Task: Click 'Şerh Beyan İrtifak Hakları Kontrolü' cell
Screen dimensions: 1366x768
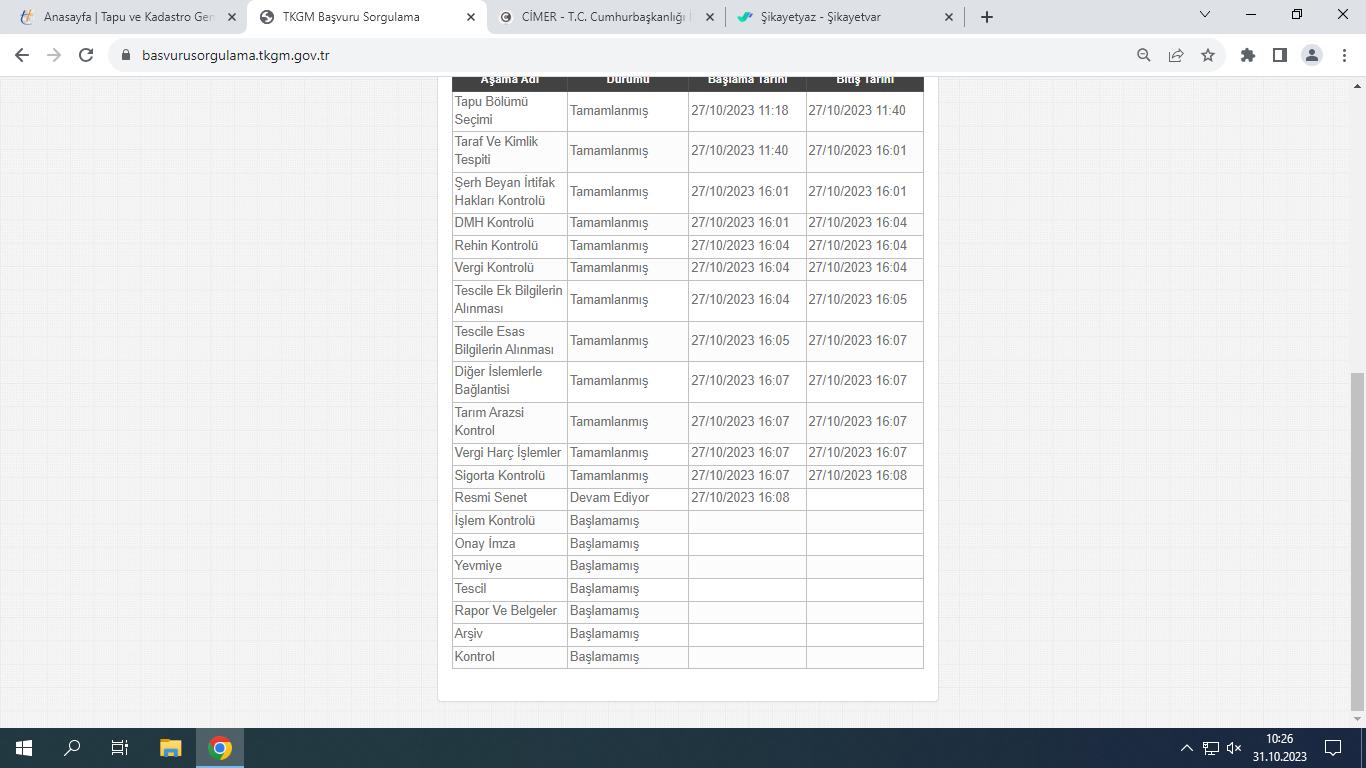Action: [x=509, y=192]
